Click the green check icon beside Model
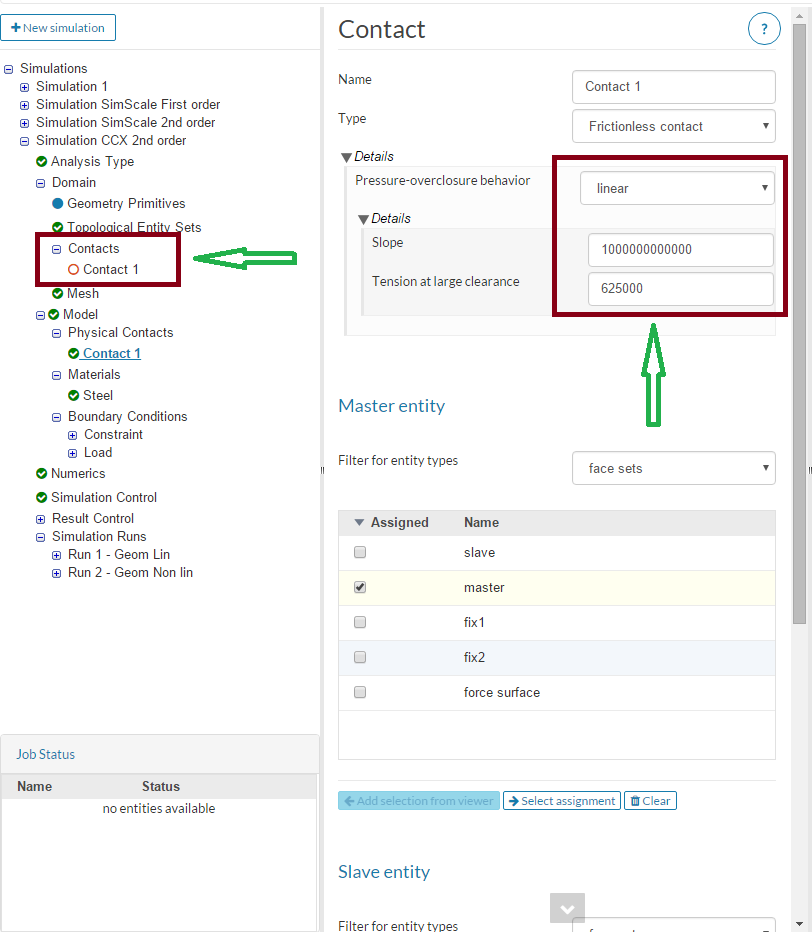The height and width of the screenshot is (932, 812). 53,314
